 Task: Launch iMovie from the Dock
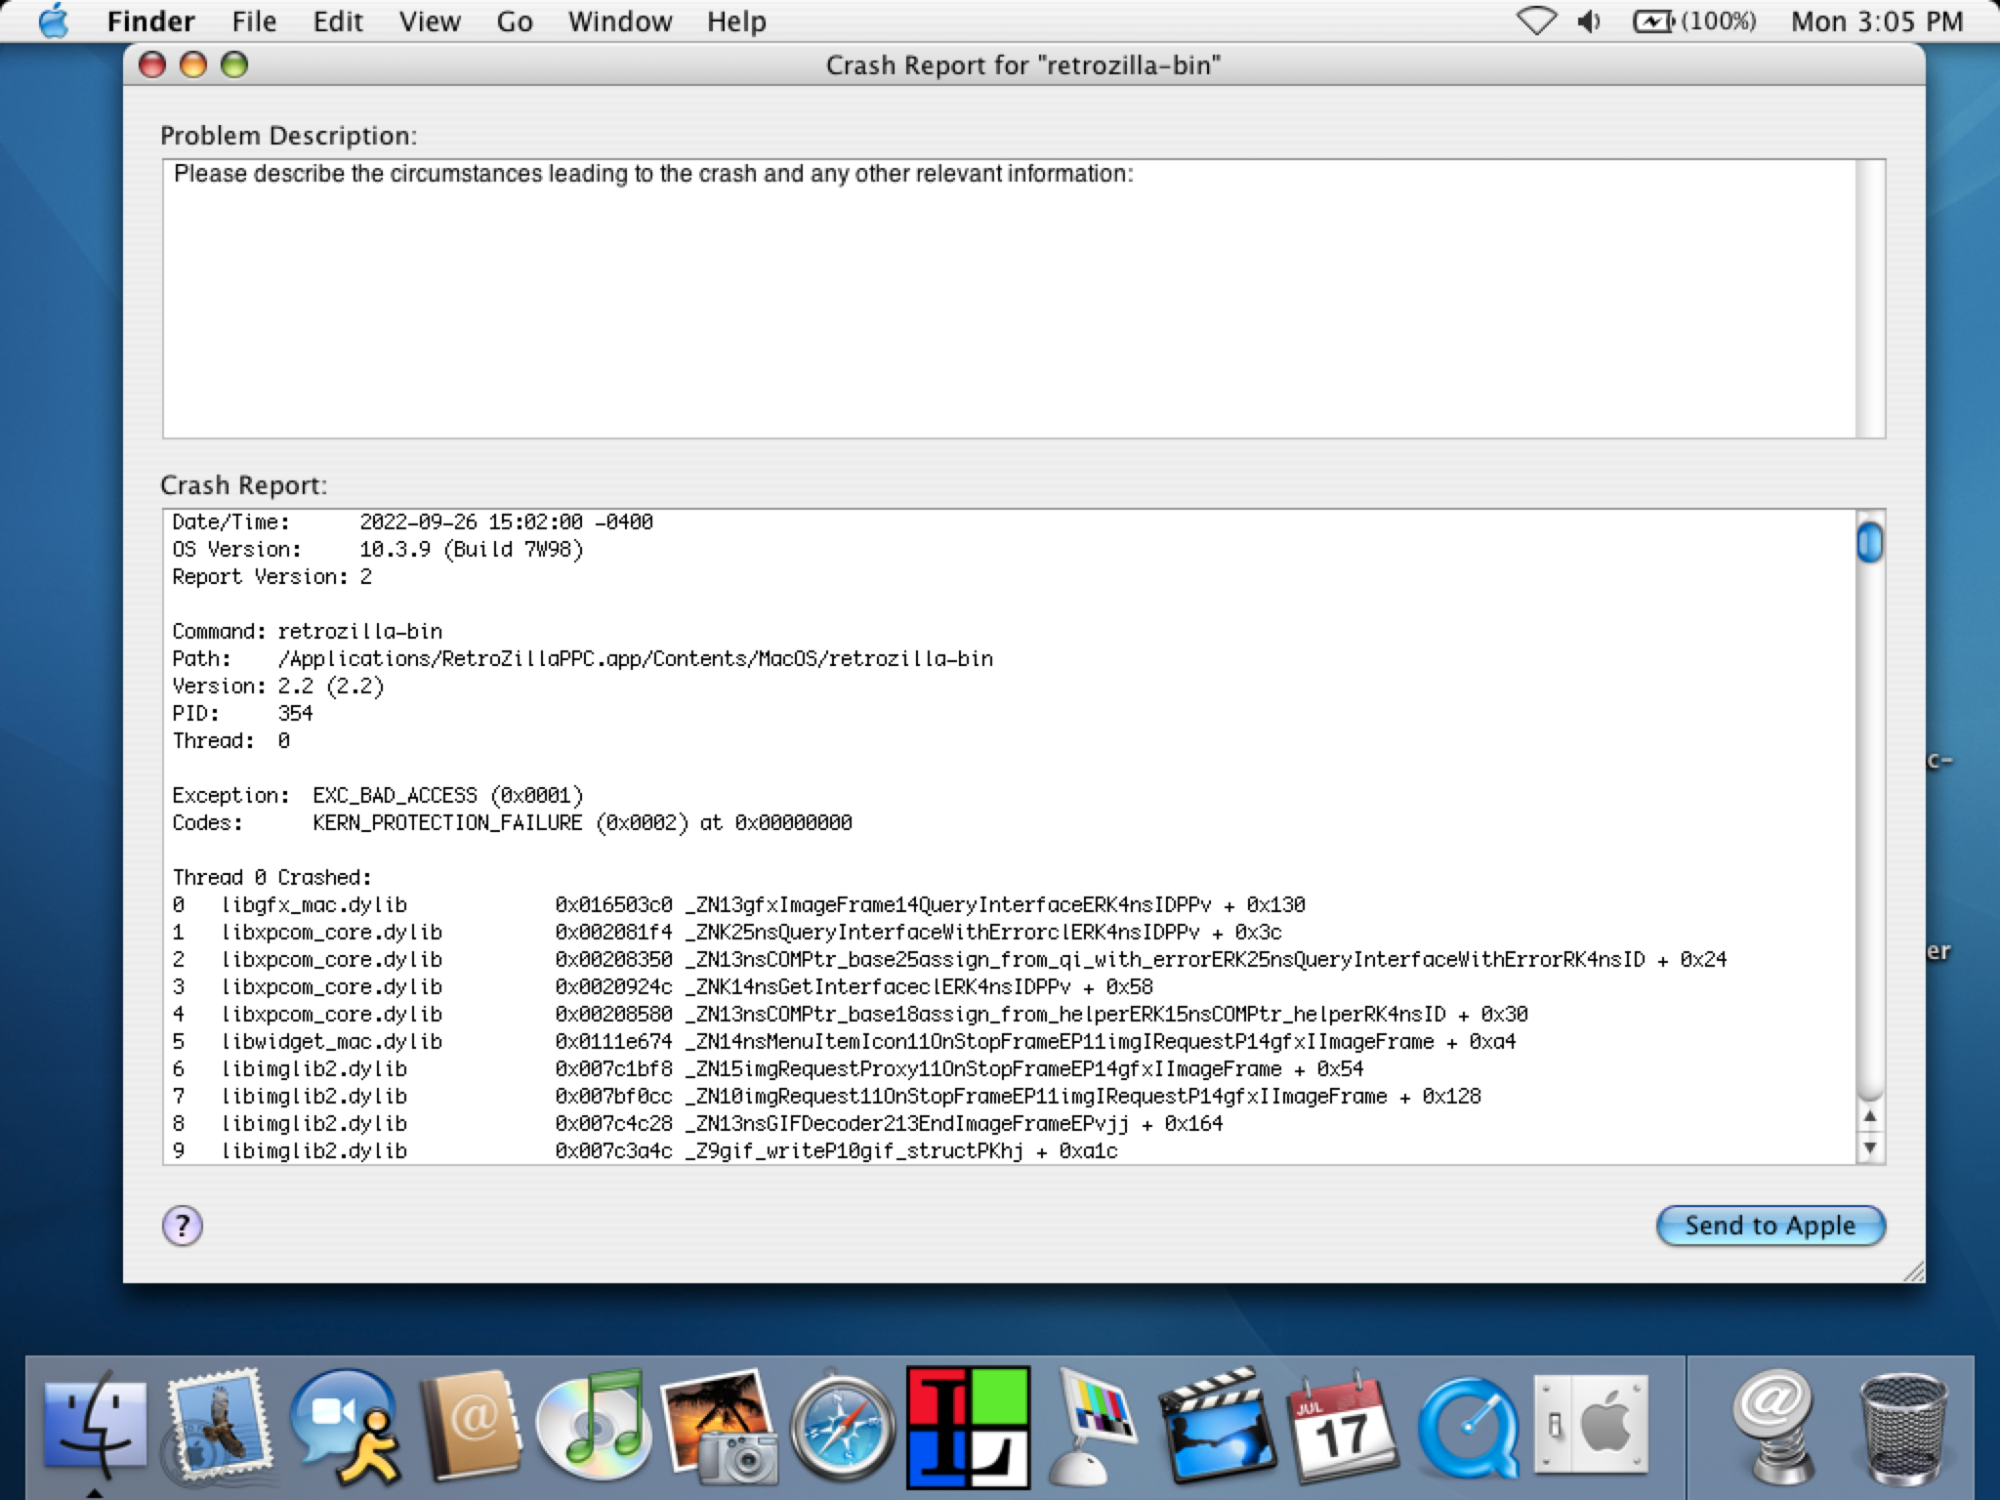(1218, 1424)
